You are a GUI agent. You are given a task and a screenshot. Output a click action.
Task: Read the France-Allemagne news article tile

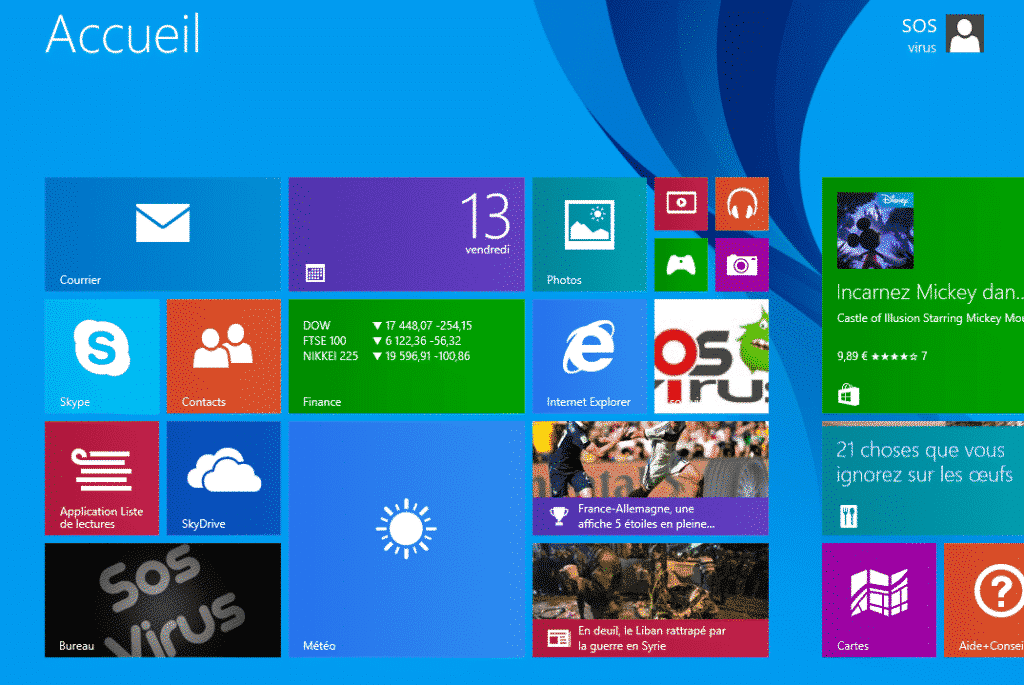pyautogui.click(x=650, y=478)
